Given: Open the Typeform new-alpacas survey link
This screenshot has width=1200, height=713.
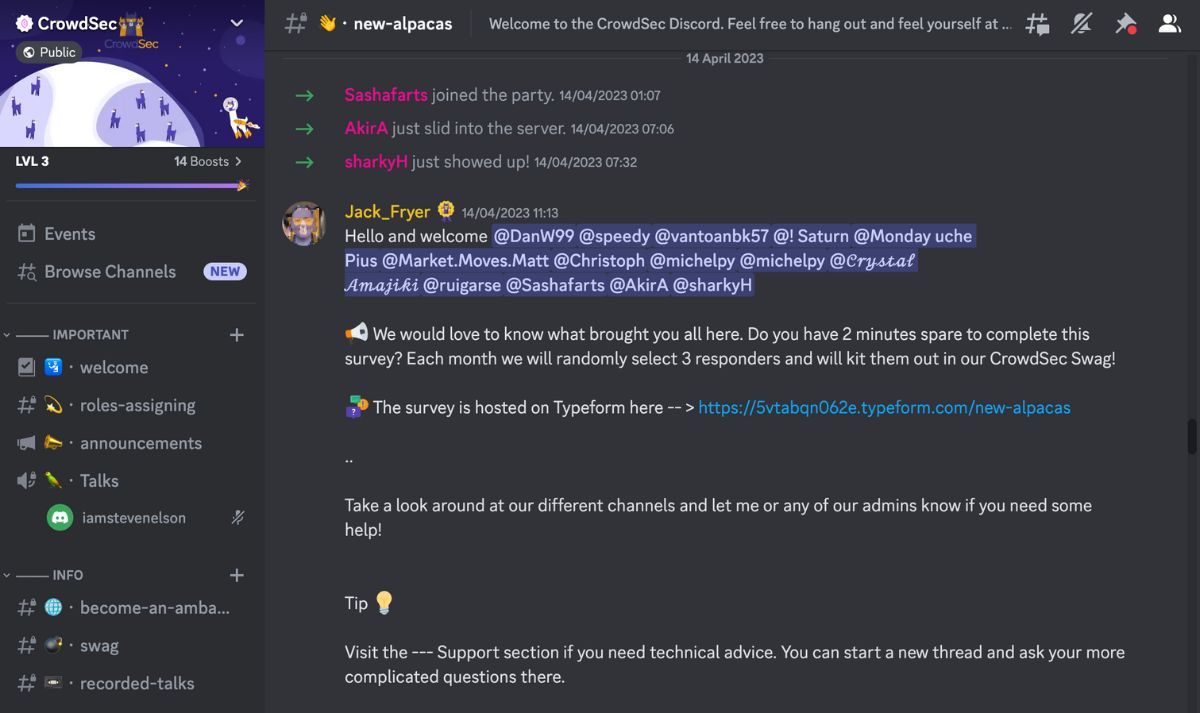Looking at the screenshot, I should 884,407.
